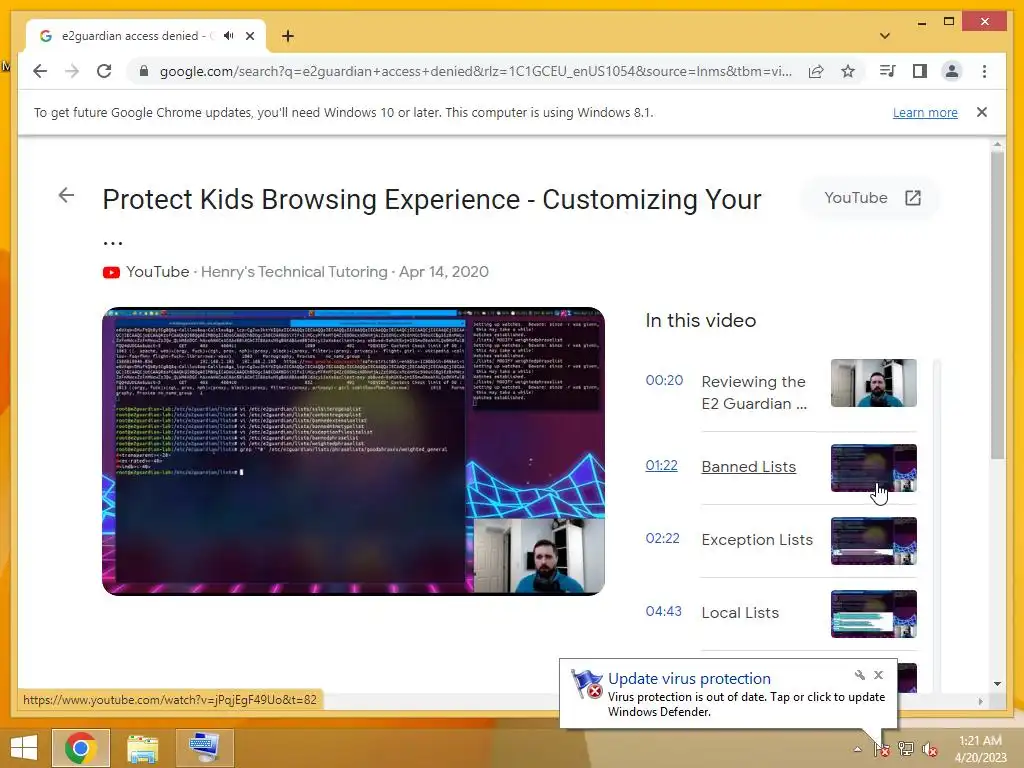
Task: Play the main video preview
Action: [x=353, y=451]
